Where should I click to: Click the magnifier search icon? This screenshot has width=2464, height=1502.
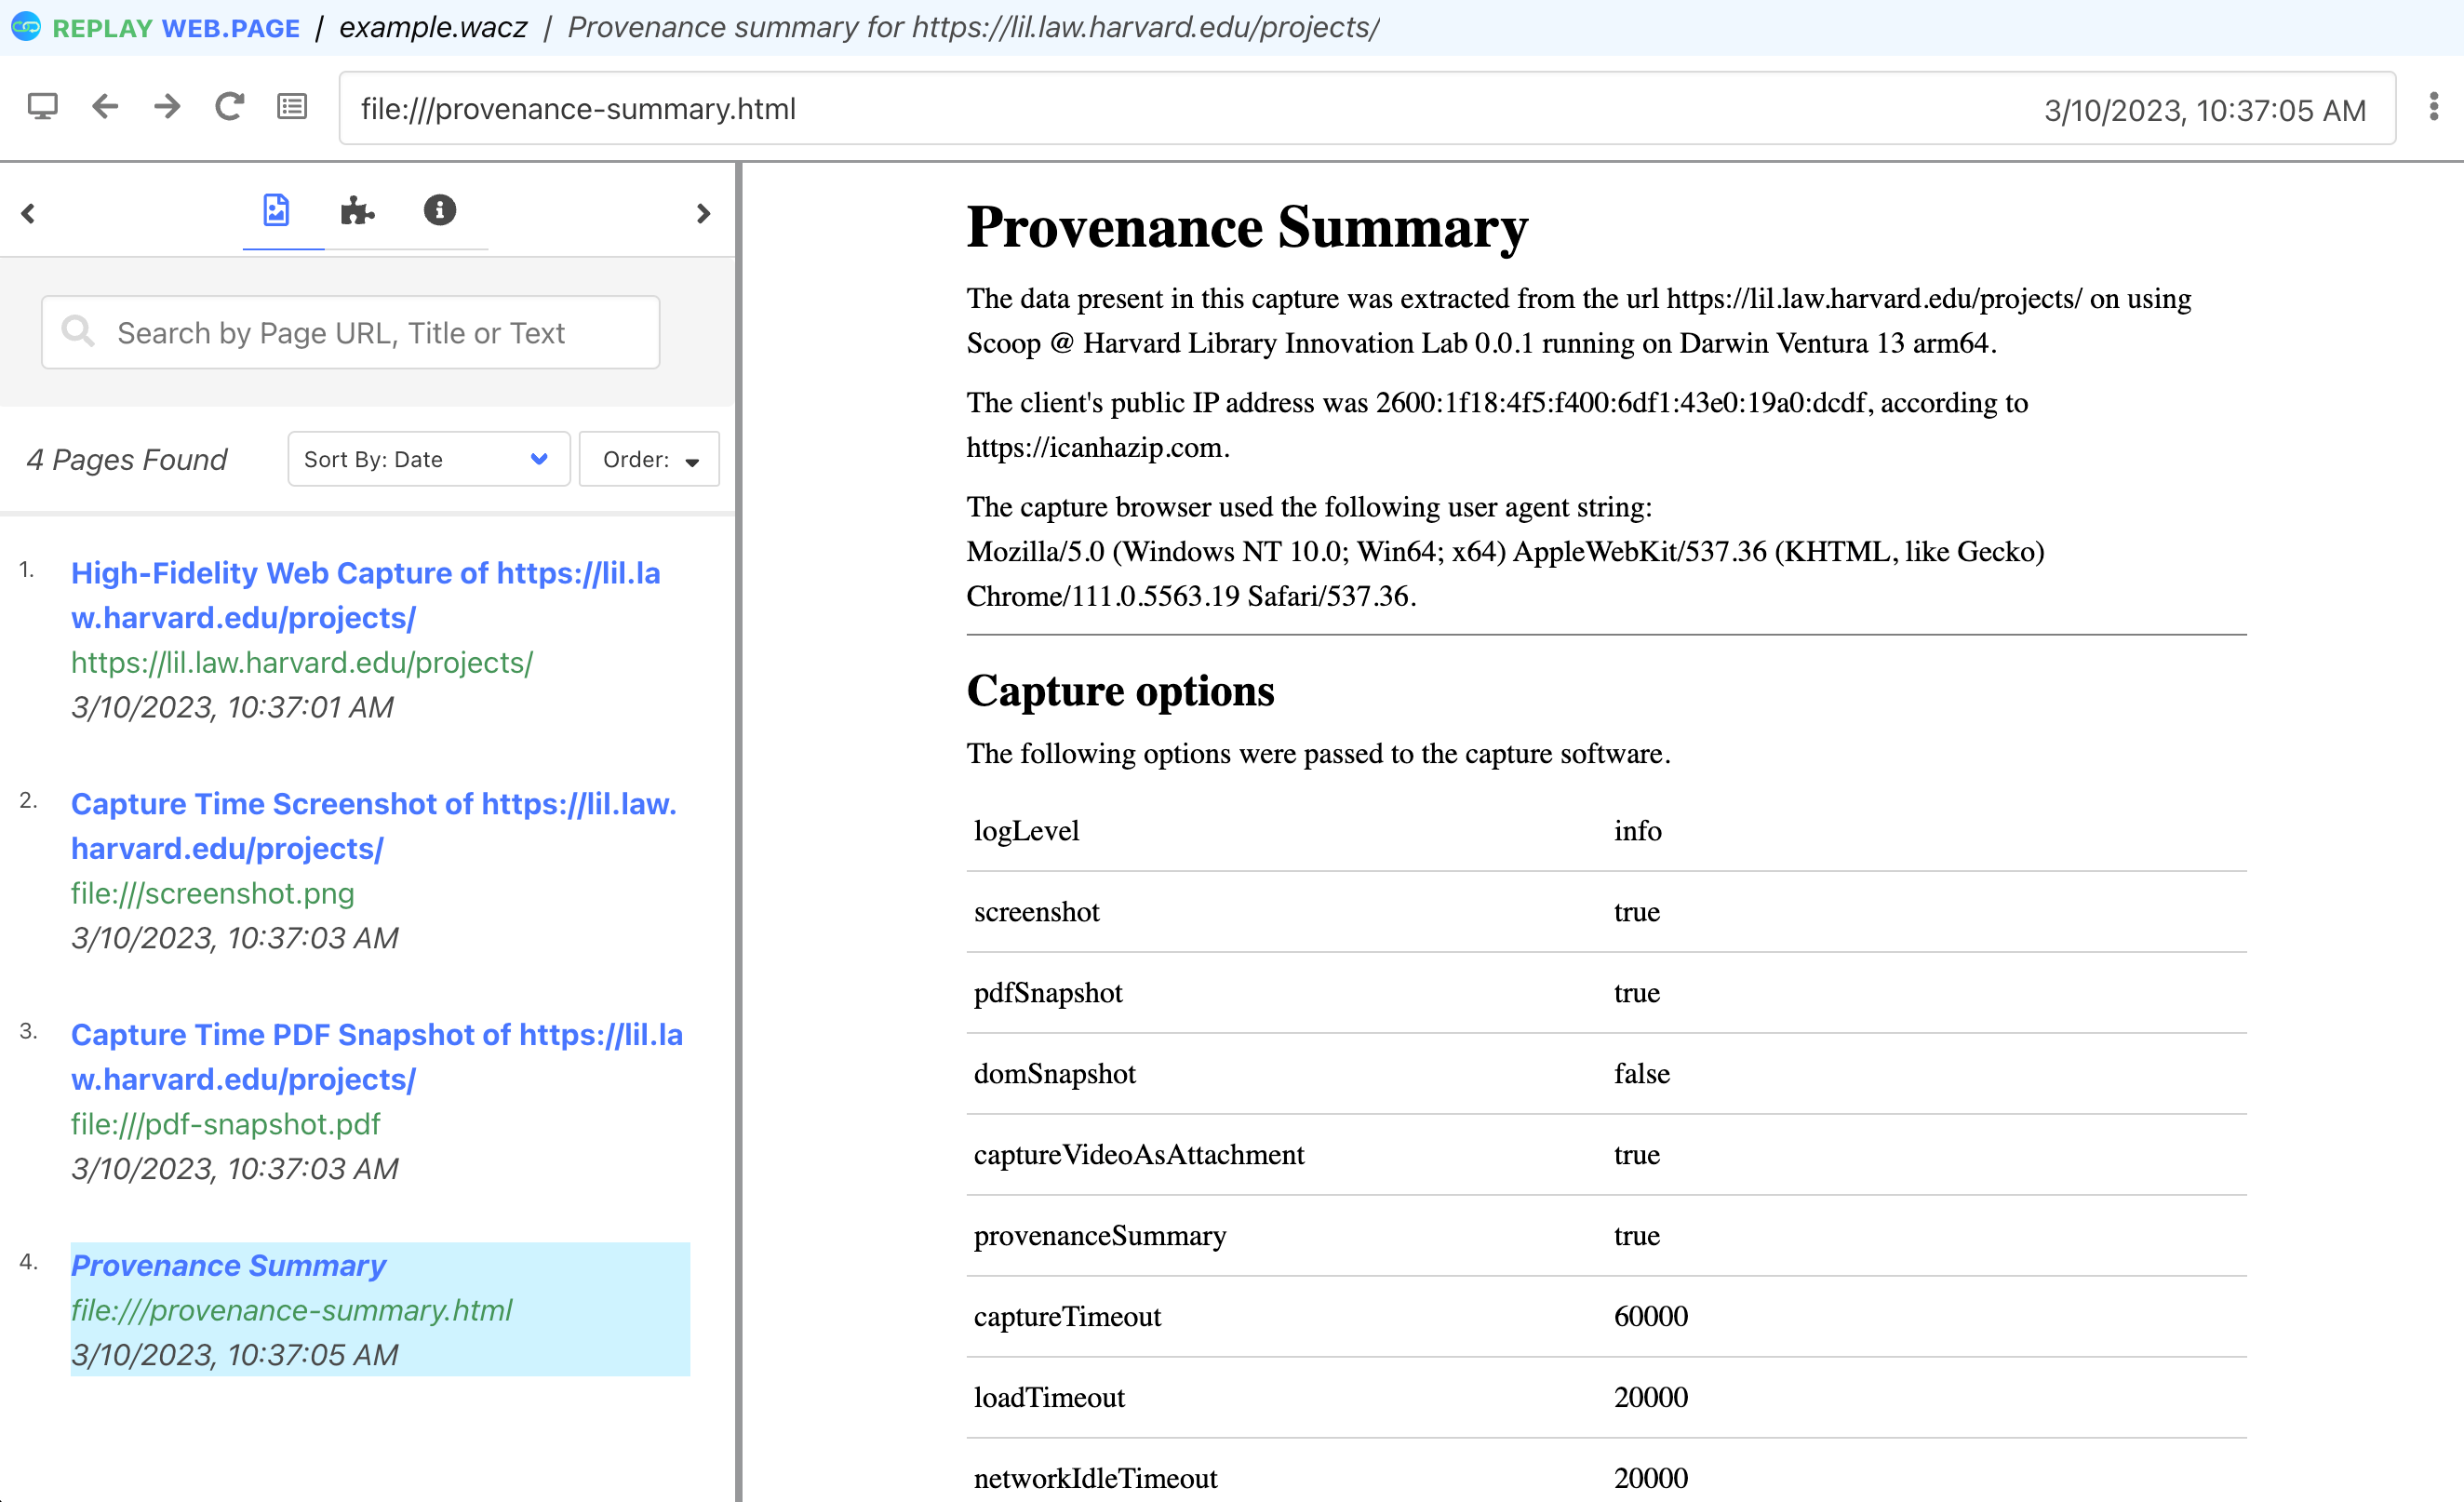coord(77,331)
